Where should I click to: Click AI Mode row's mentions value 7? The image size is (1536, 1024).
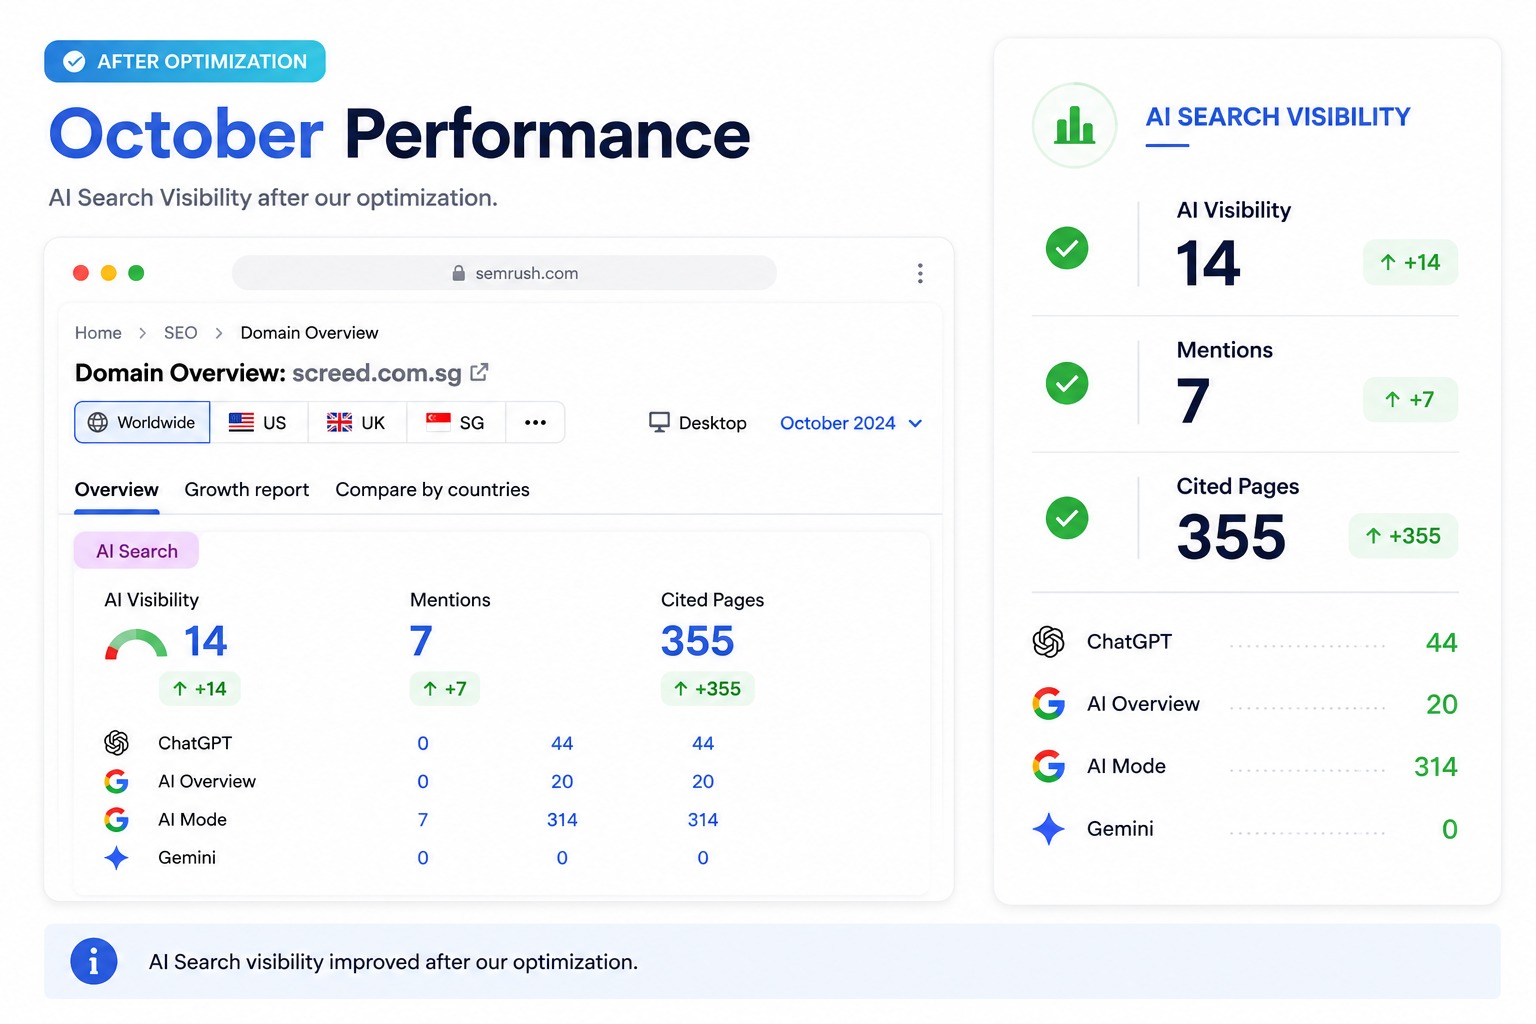(x=423, y=820)
